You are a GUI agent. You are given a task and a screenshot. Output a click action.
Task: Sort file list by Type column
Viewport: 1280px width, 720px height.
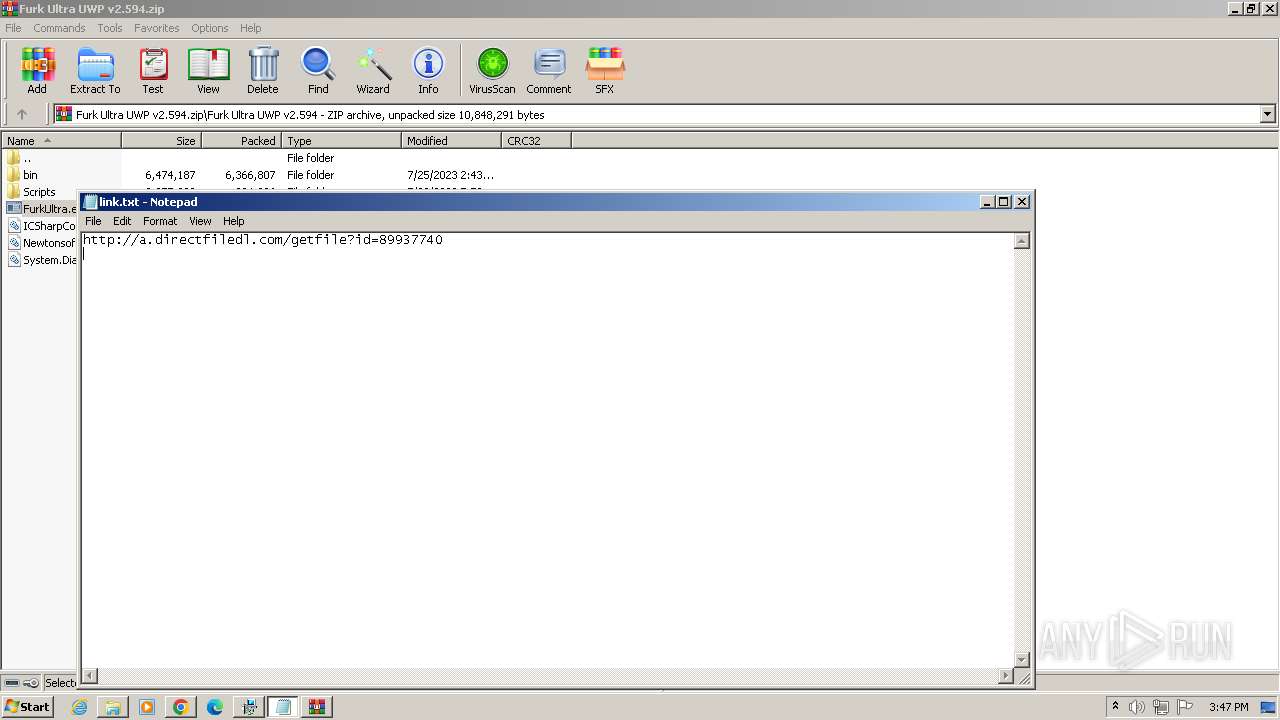click(342, 141)
